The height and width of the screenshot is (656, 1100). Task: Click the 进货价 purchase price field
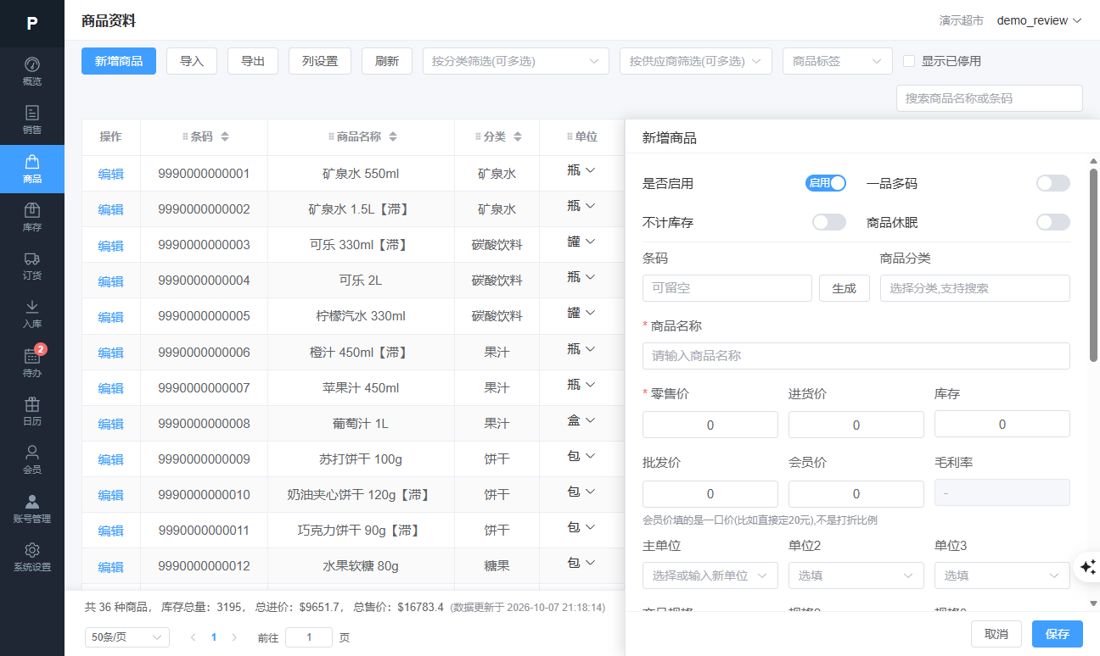(x=856, y=425)
